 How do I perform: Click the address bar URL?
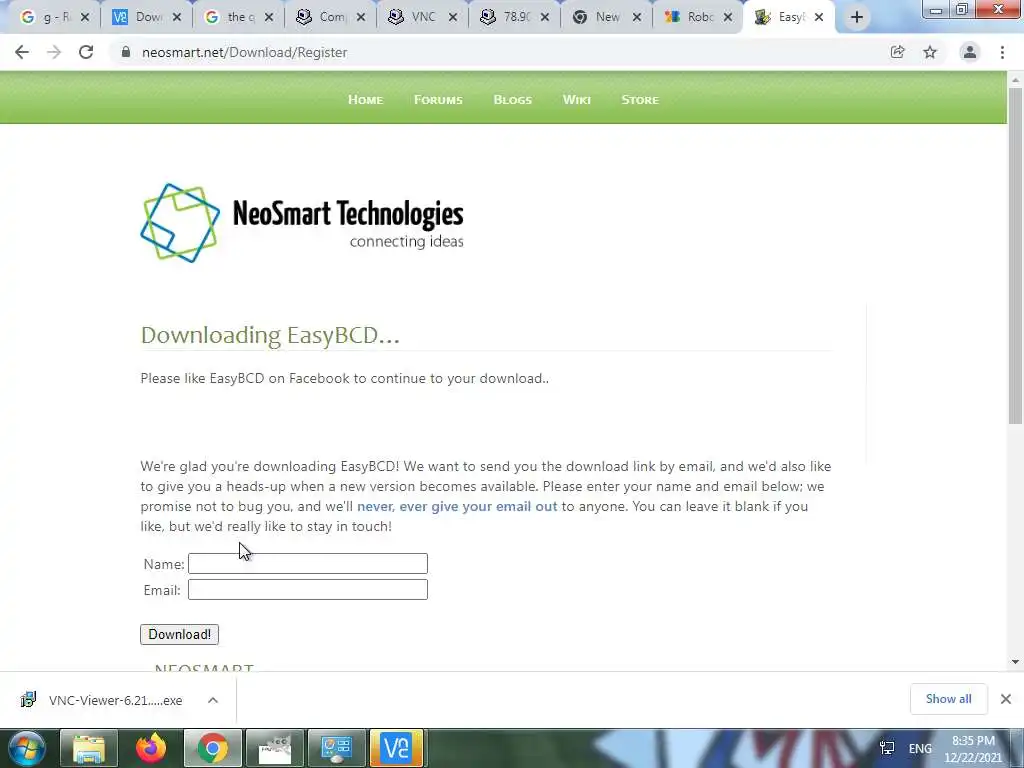tap(244, 52)
